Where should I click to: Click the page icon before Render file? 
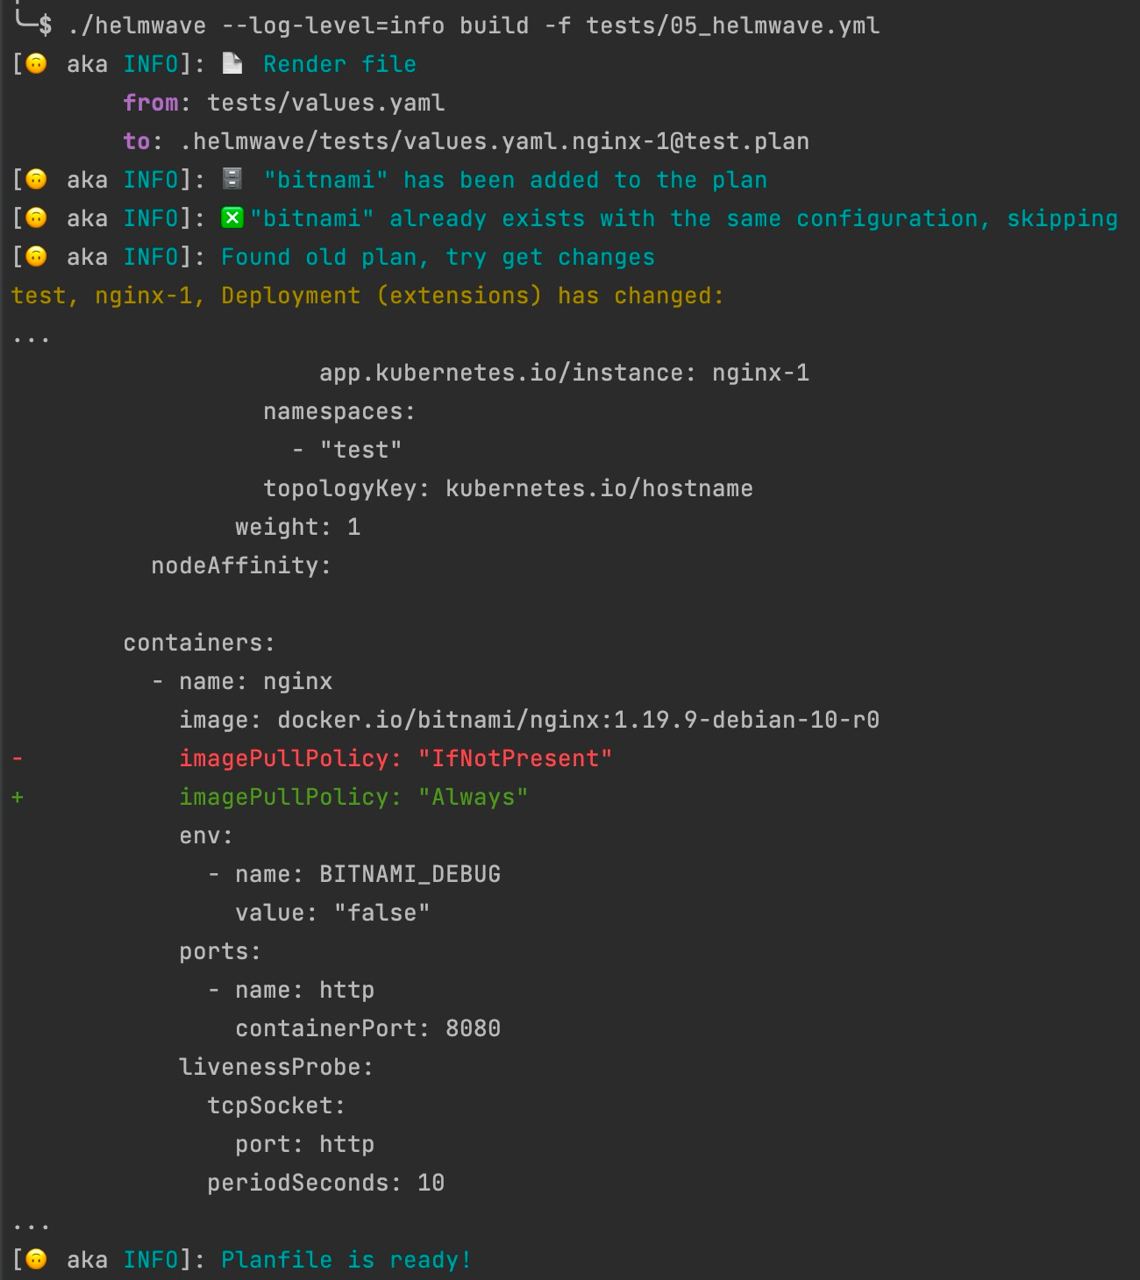[232, 64]
